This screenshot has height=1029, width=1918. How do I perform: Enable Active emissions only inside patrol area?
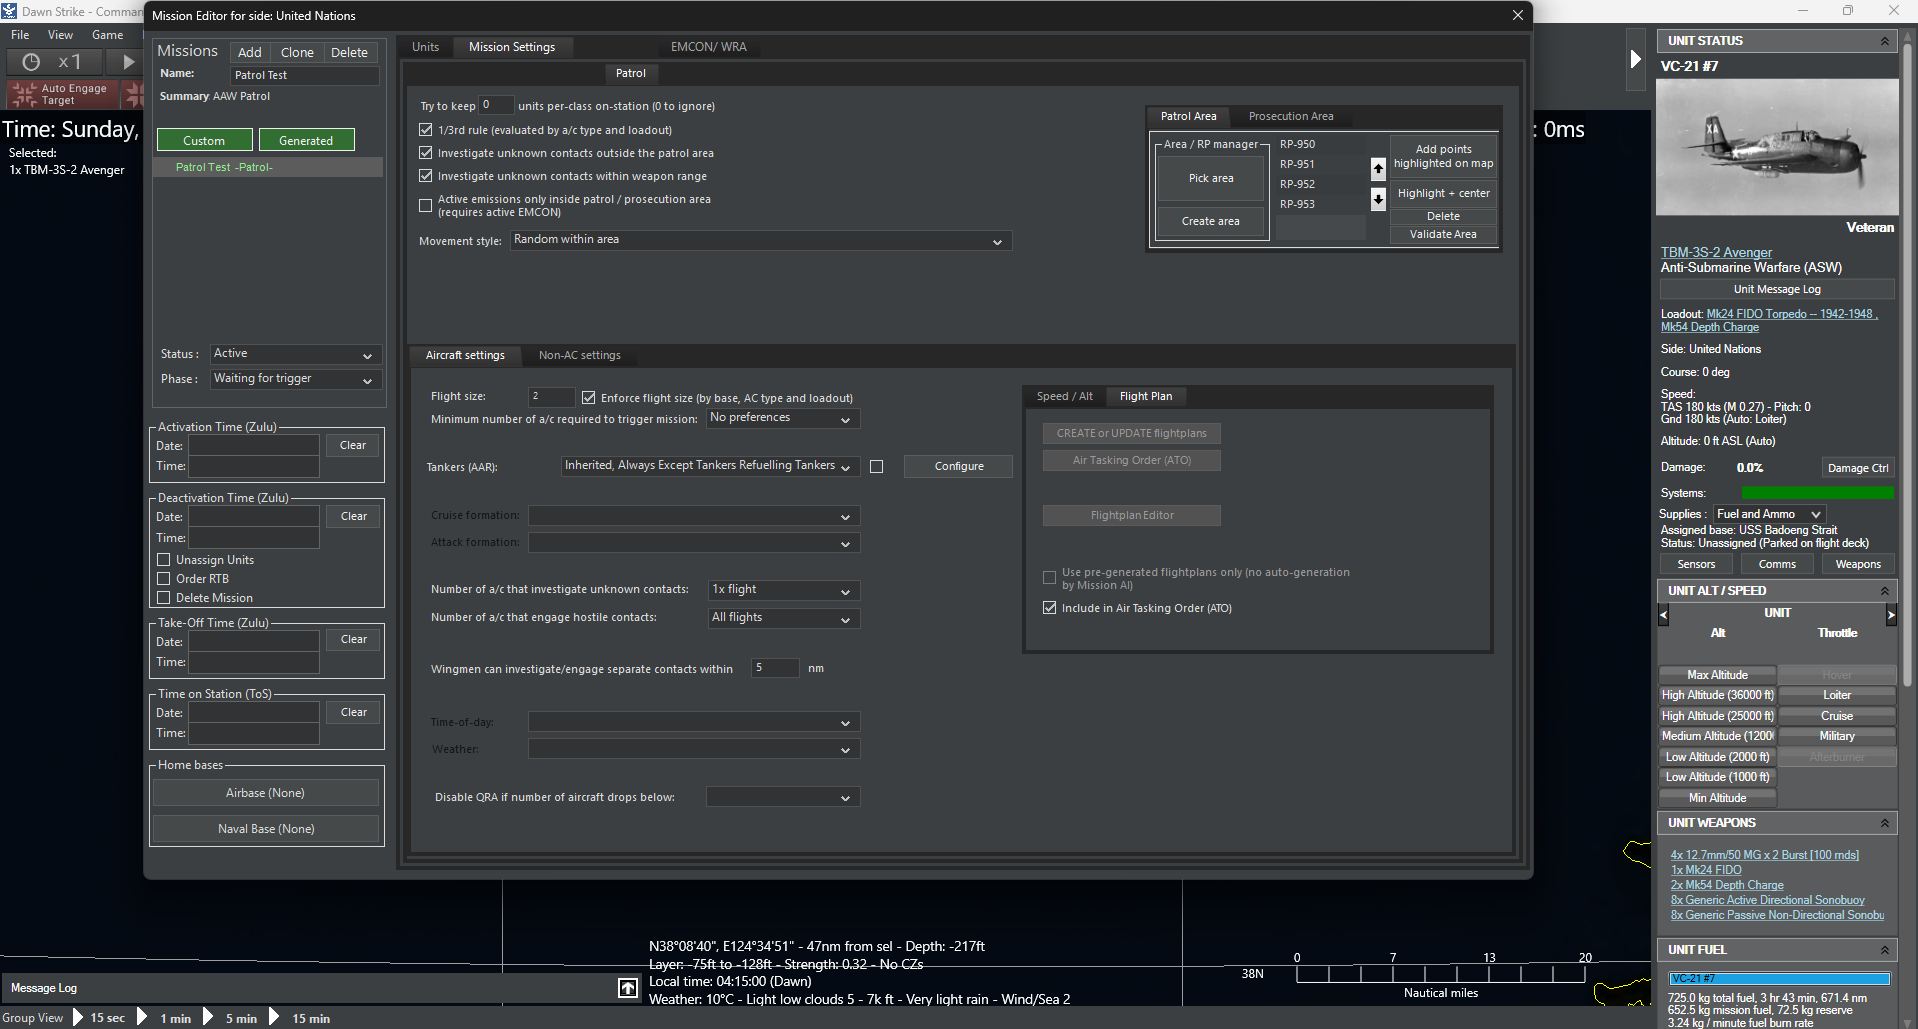(x=425, y=205)
